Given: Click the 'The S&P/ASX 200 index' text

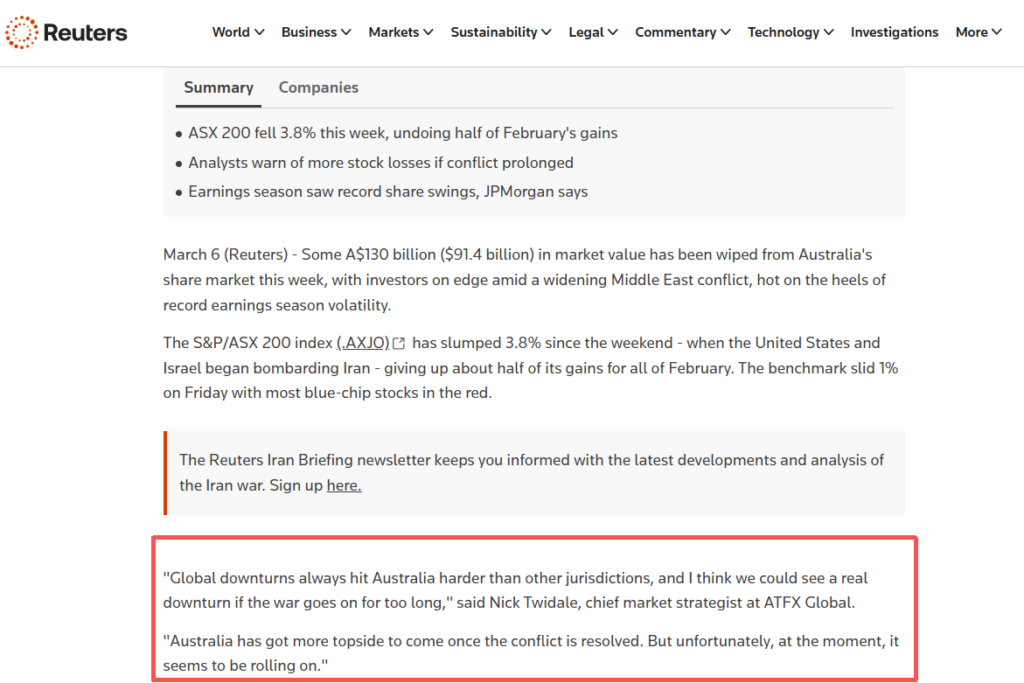Looking at the screenshot, I should tap(248, 343).
